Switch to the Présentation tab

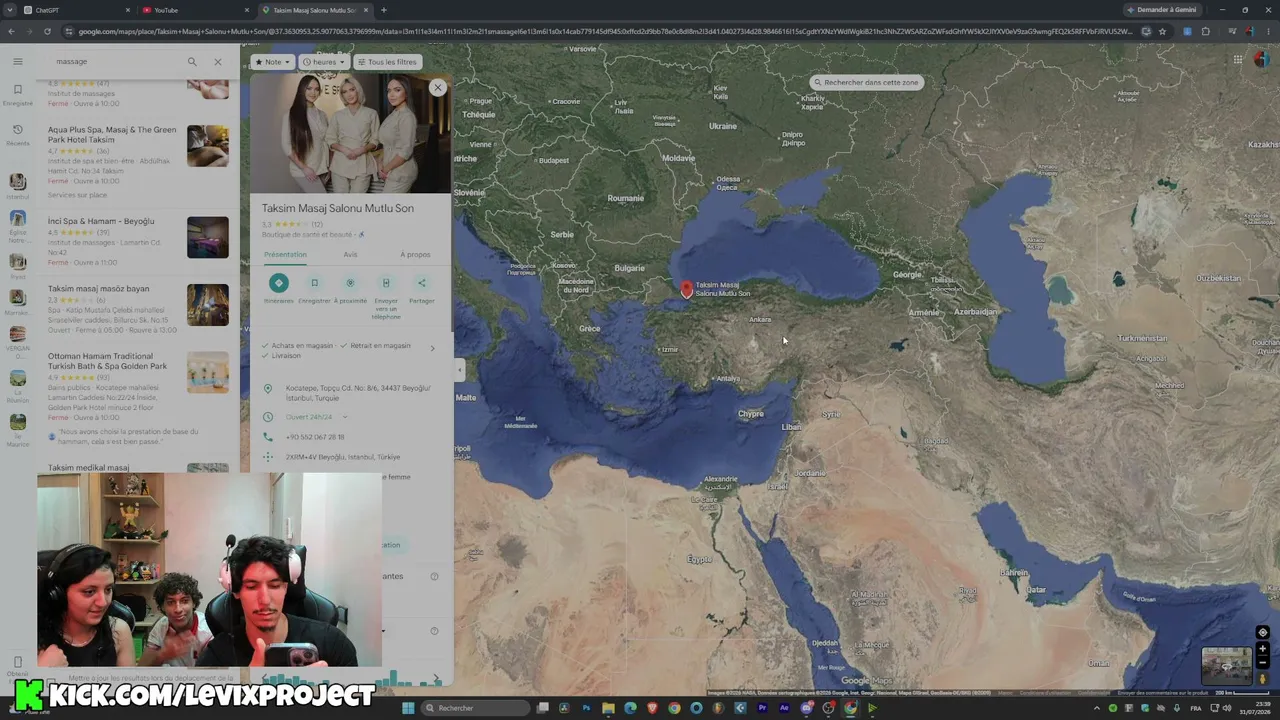[x=285, y=255]
